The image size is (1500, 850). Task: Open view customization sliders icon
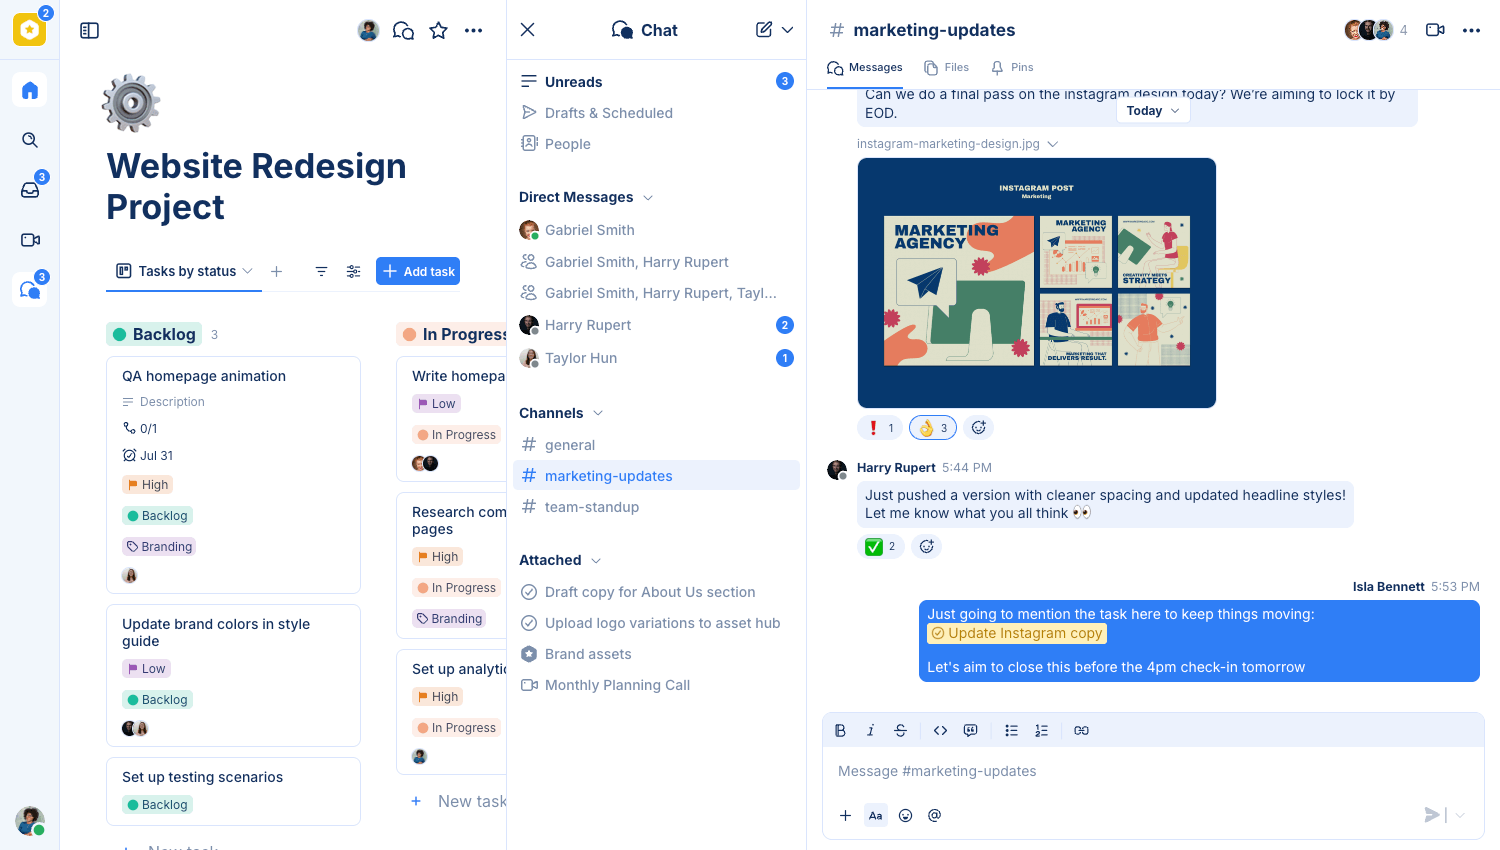[x=353, y=271]
